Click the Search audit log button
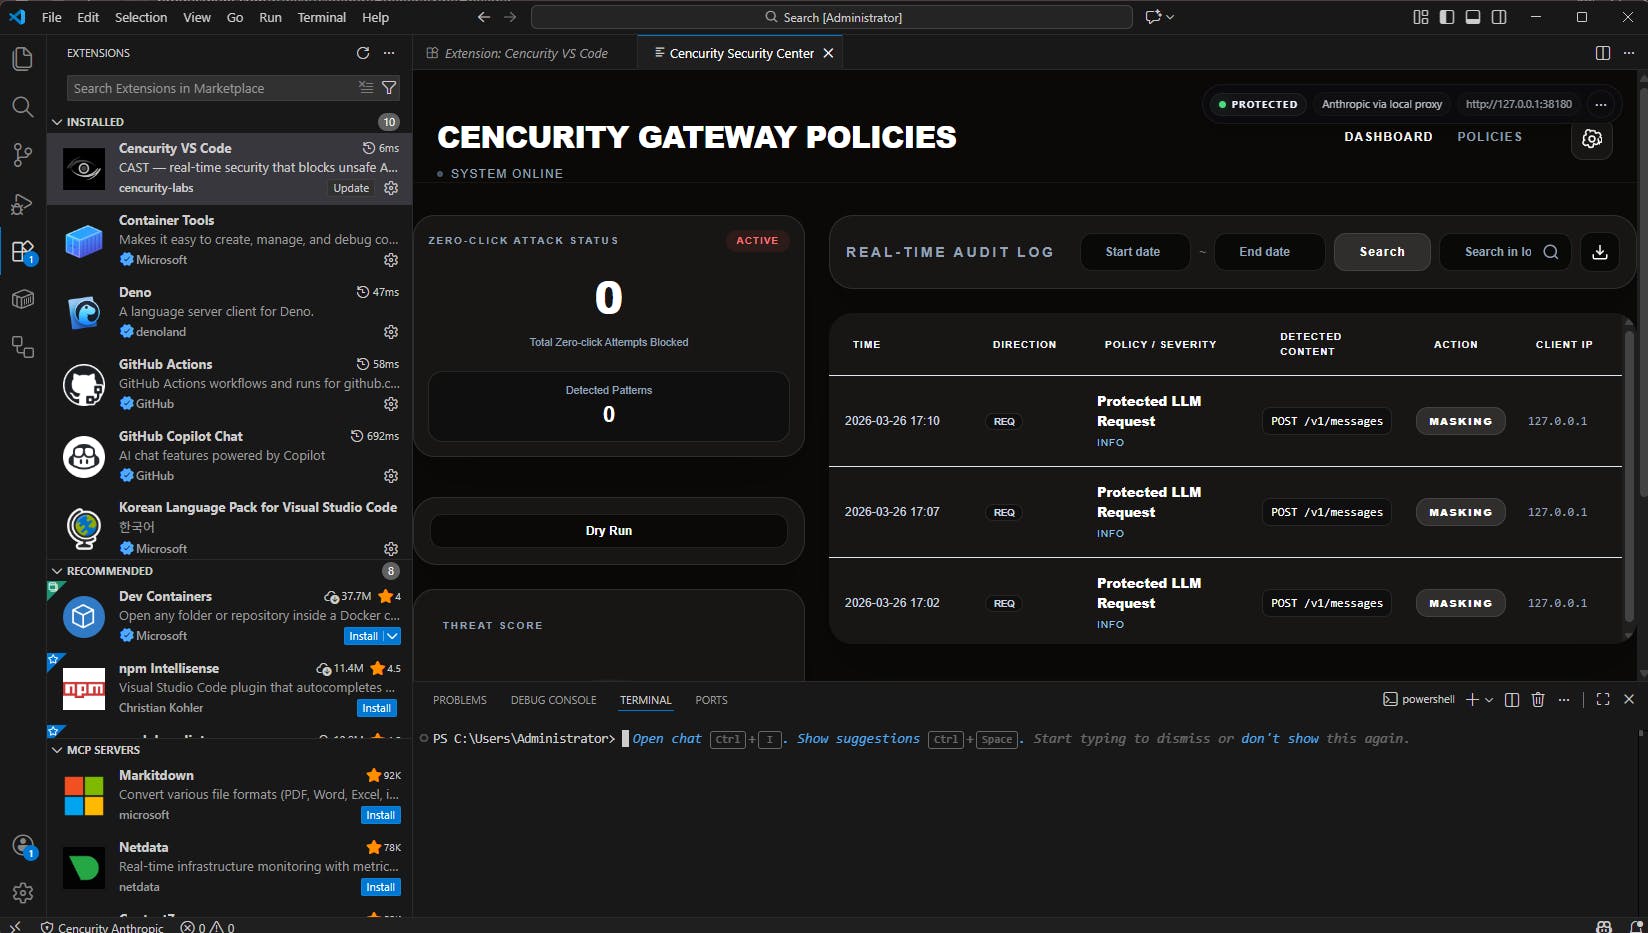The height and width of the screenshot is (933, 1648). click(1382, 252)
